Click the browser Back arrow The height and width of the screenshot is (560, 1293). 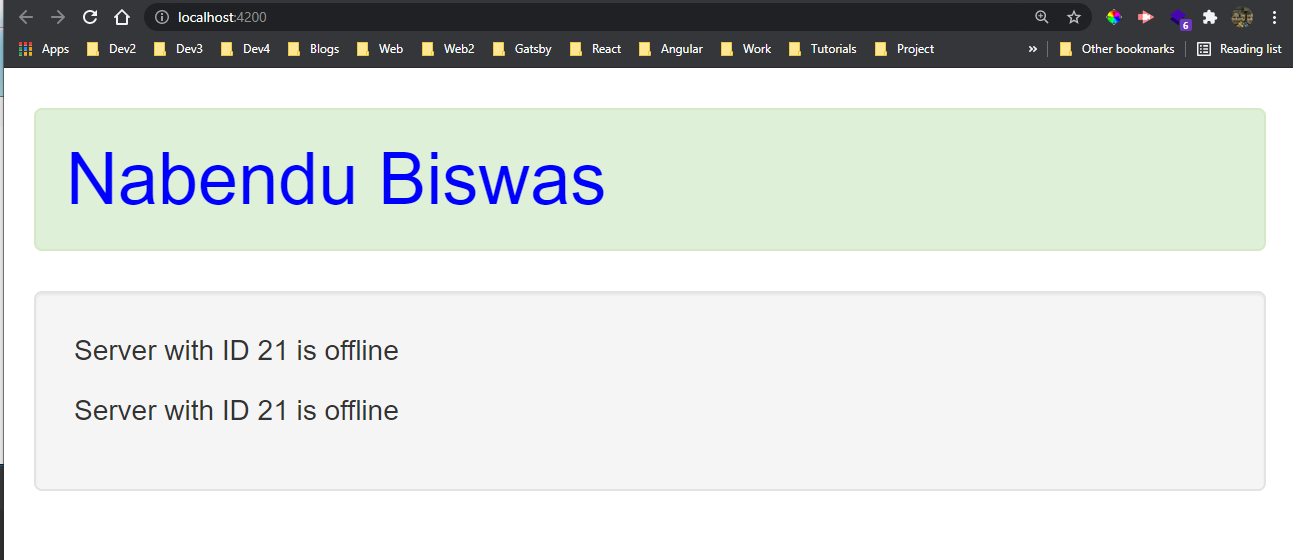[26, 17]
